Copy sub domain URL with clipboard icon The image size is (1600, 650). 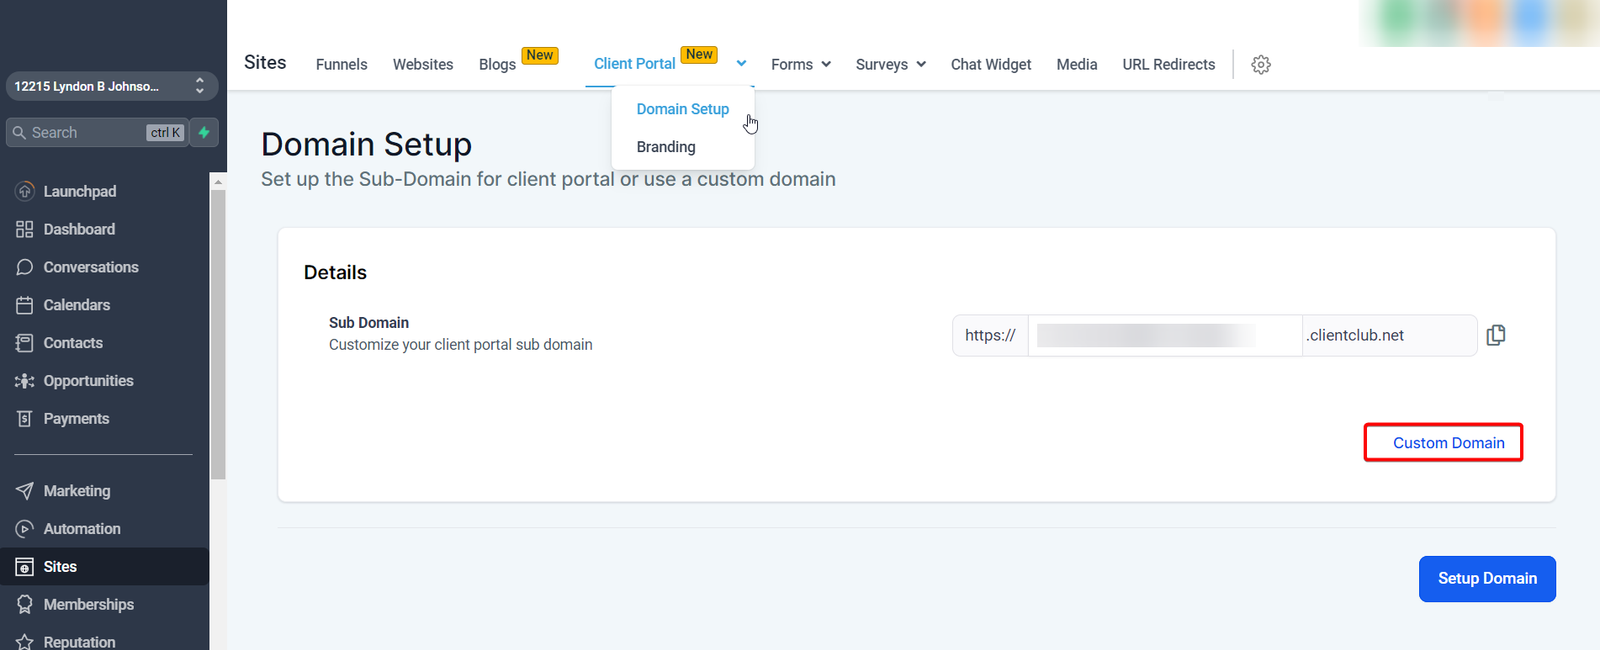(x=1496, y=335)
